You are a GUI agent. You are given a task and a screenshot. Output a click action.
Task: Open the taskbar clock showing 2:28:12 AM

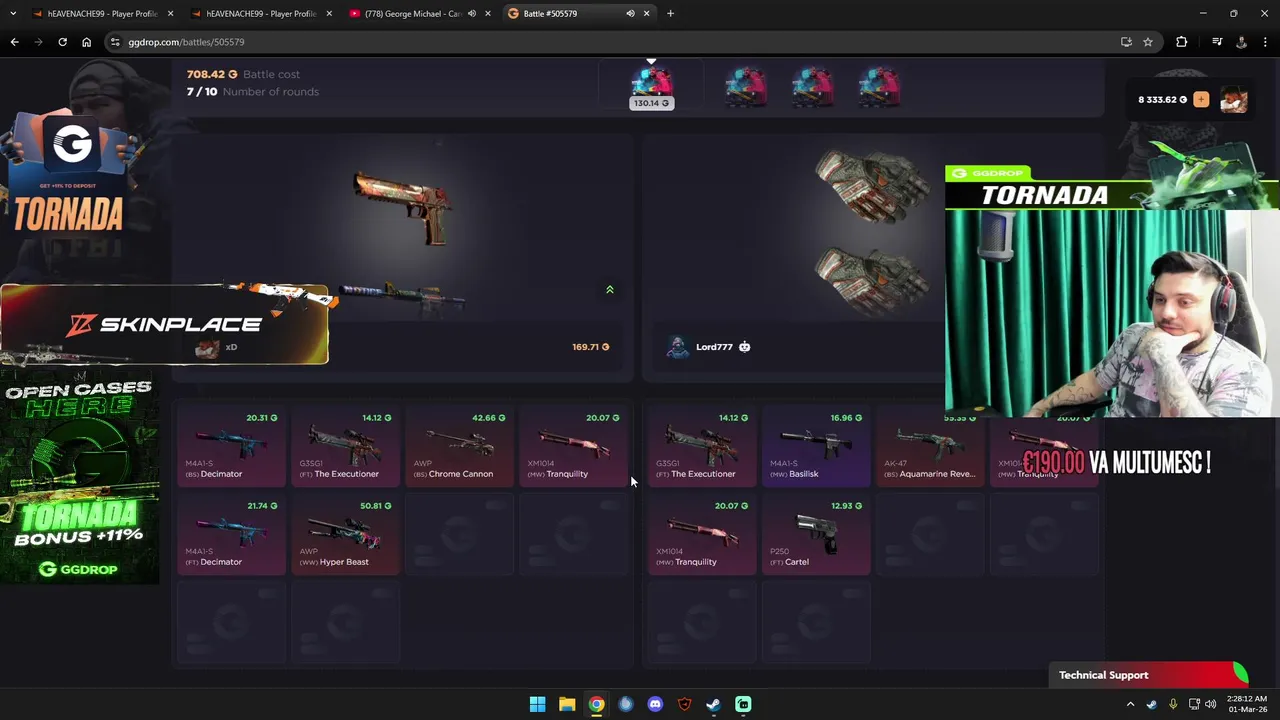[1247, 704]
